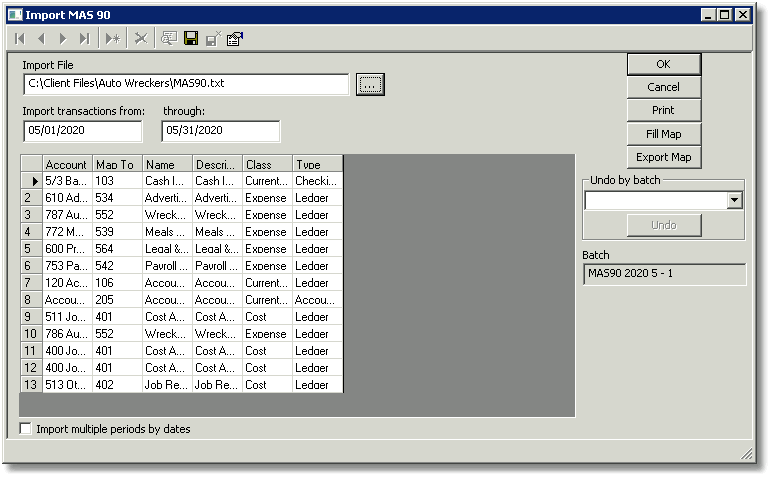Click the through date field 05/31/2020

(x=221, y=131)
